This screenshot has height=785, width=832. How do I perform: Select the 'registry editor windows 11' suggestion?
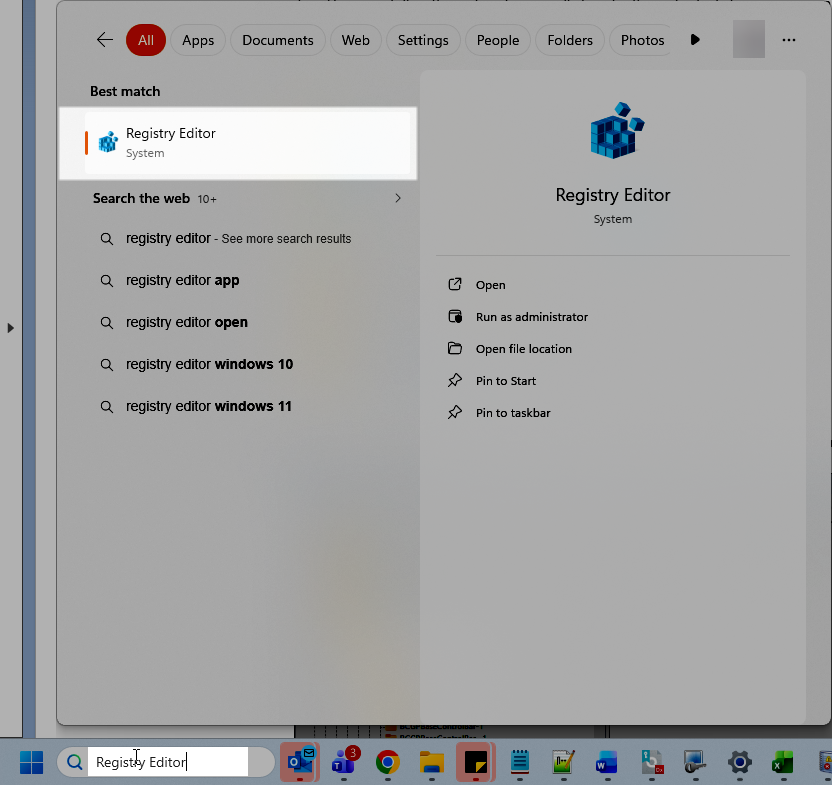pos(209,406)
